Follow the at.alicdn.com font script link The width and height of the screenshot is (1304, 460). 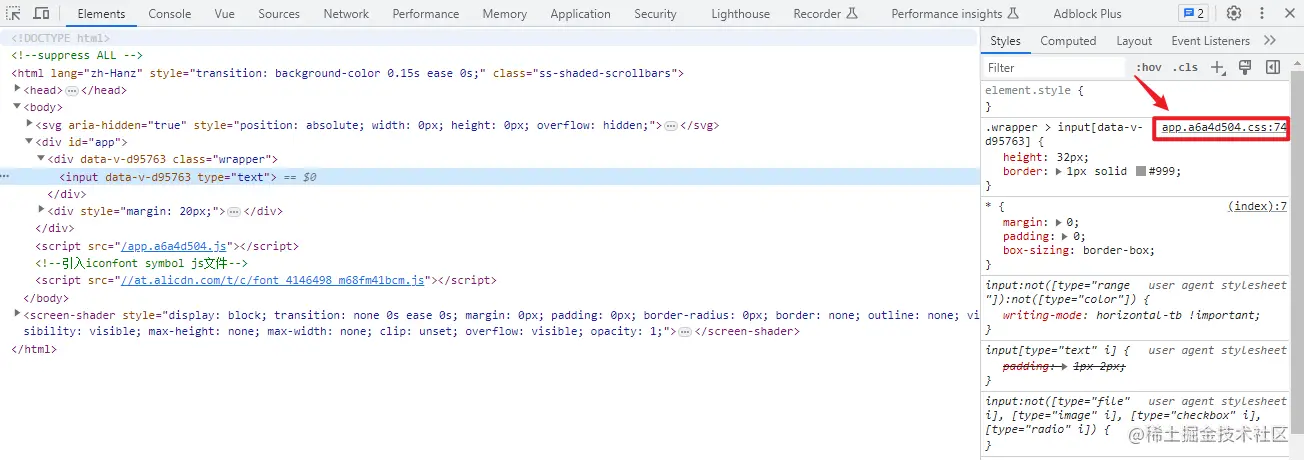click(x=272, y=281)
